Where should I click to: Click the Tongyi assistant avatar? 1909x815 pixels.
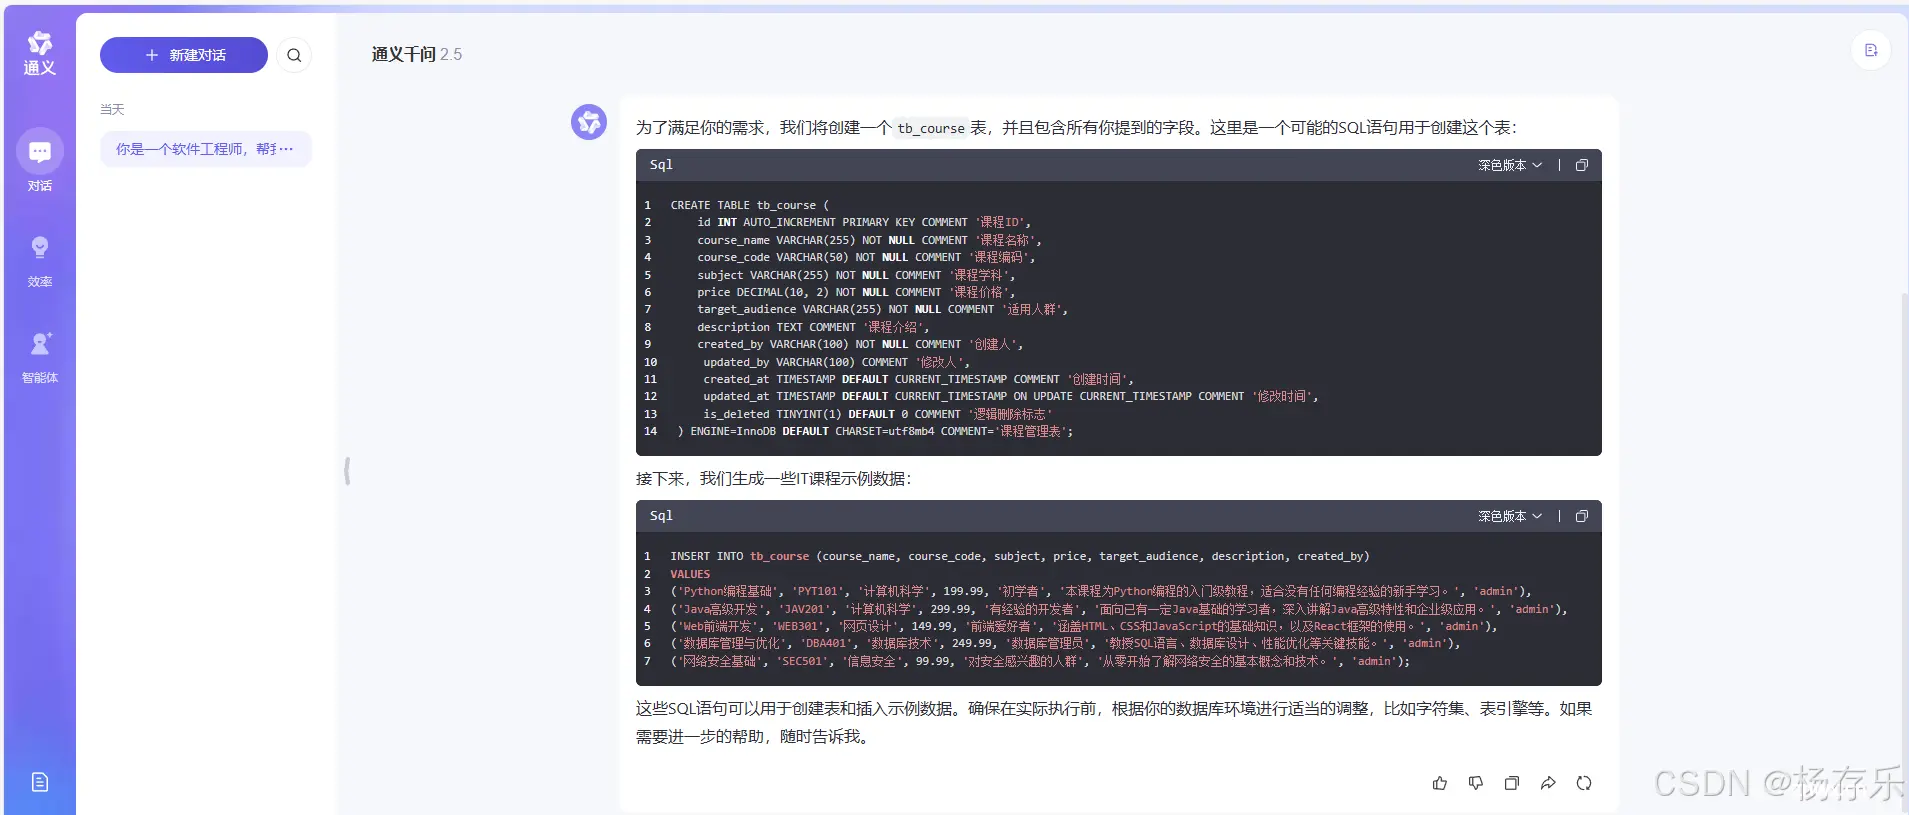pos(589,122)
